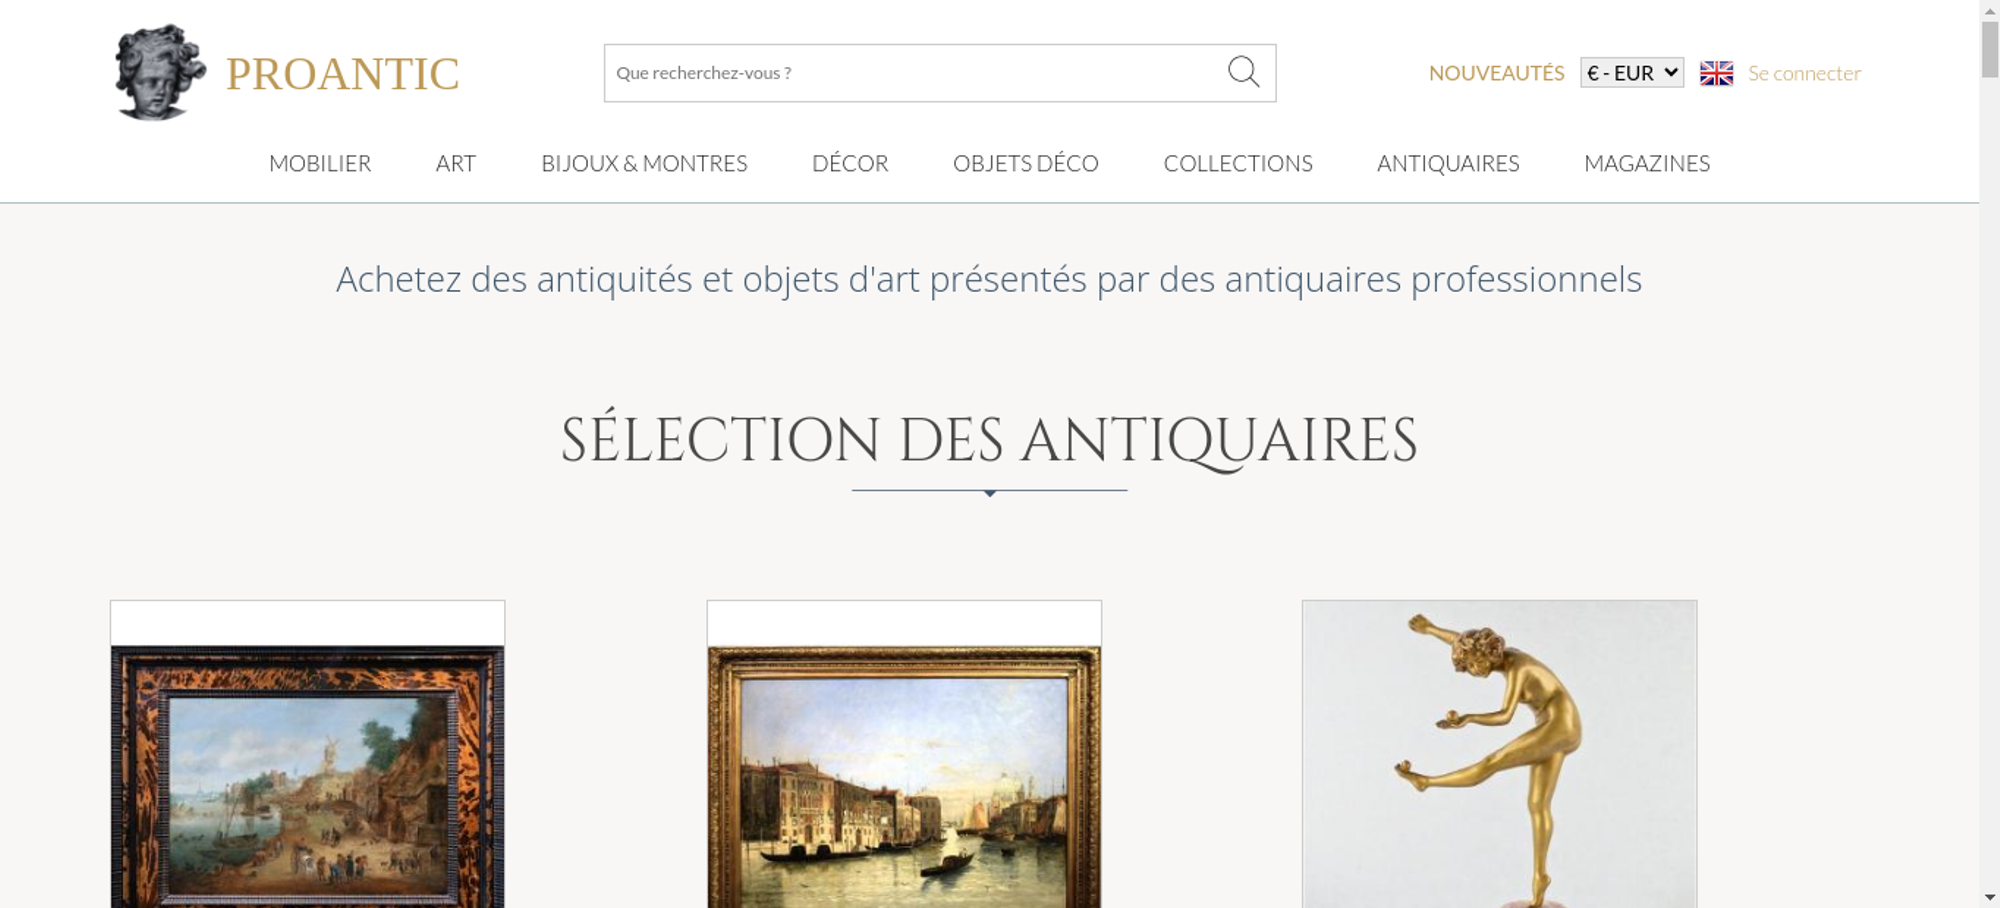This screenshot has height=908, width=2000.
Task: Open the windmill landscape painting thumbnail
Action: (x=308, y=776)
